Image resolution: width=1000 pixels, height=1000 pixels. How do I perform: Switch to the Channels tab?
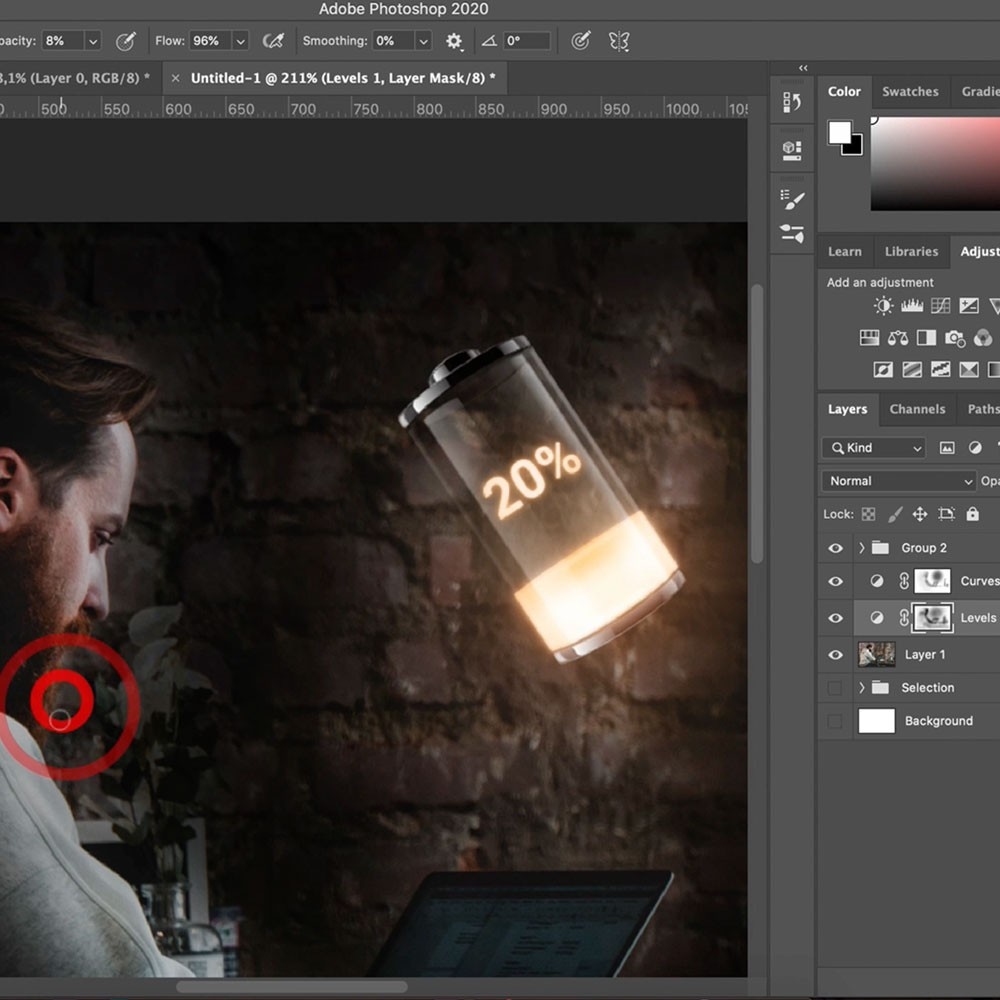pos(916,409)
